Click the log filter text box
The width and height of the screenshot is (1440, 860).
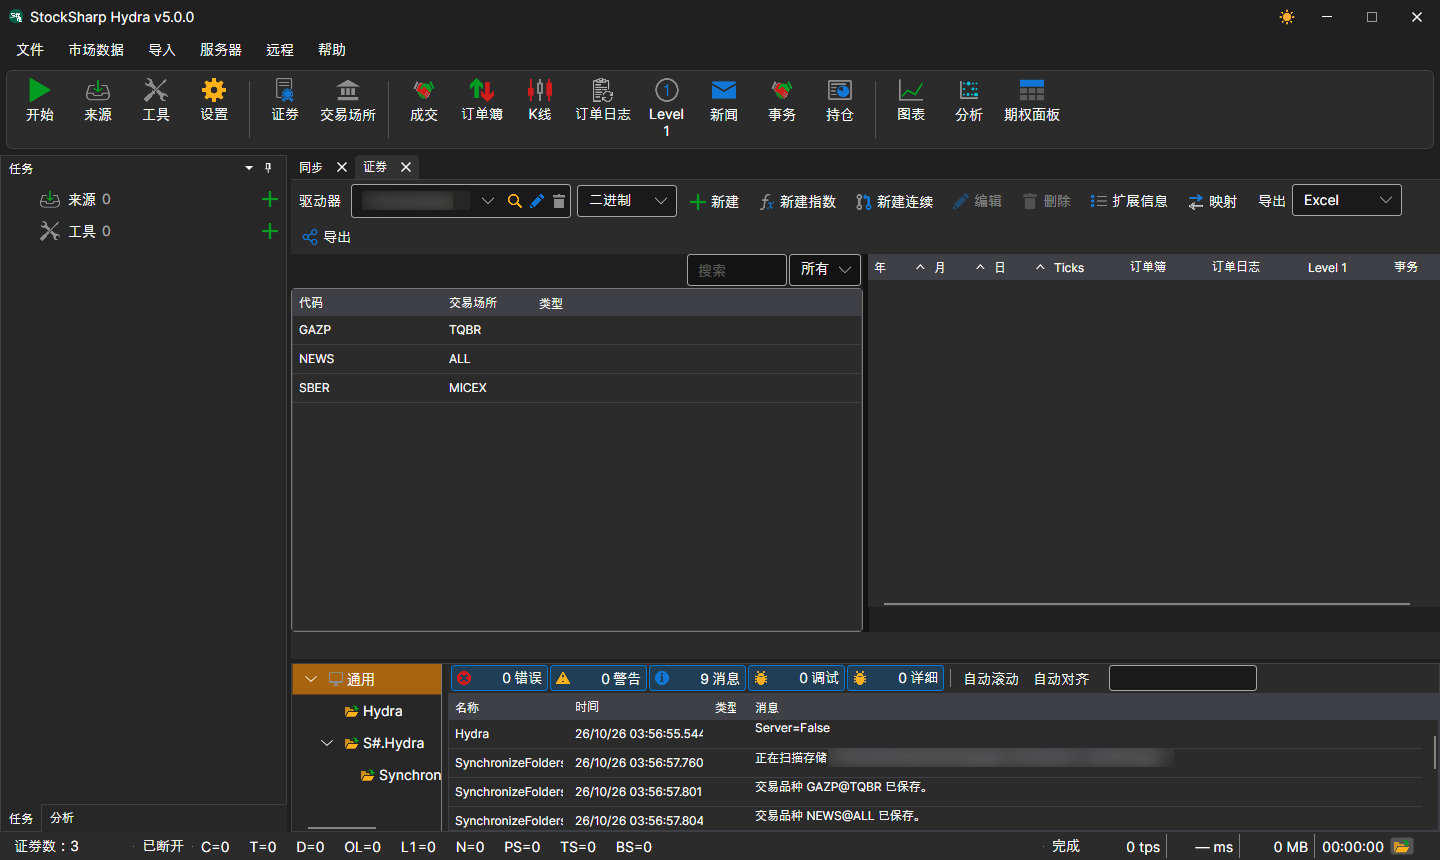tap(1182, 678)
